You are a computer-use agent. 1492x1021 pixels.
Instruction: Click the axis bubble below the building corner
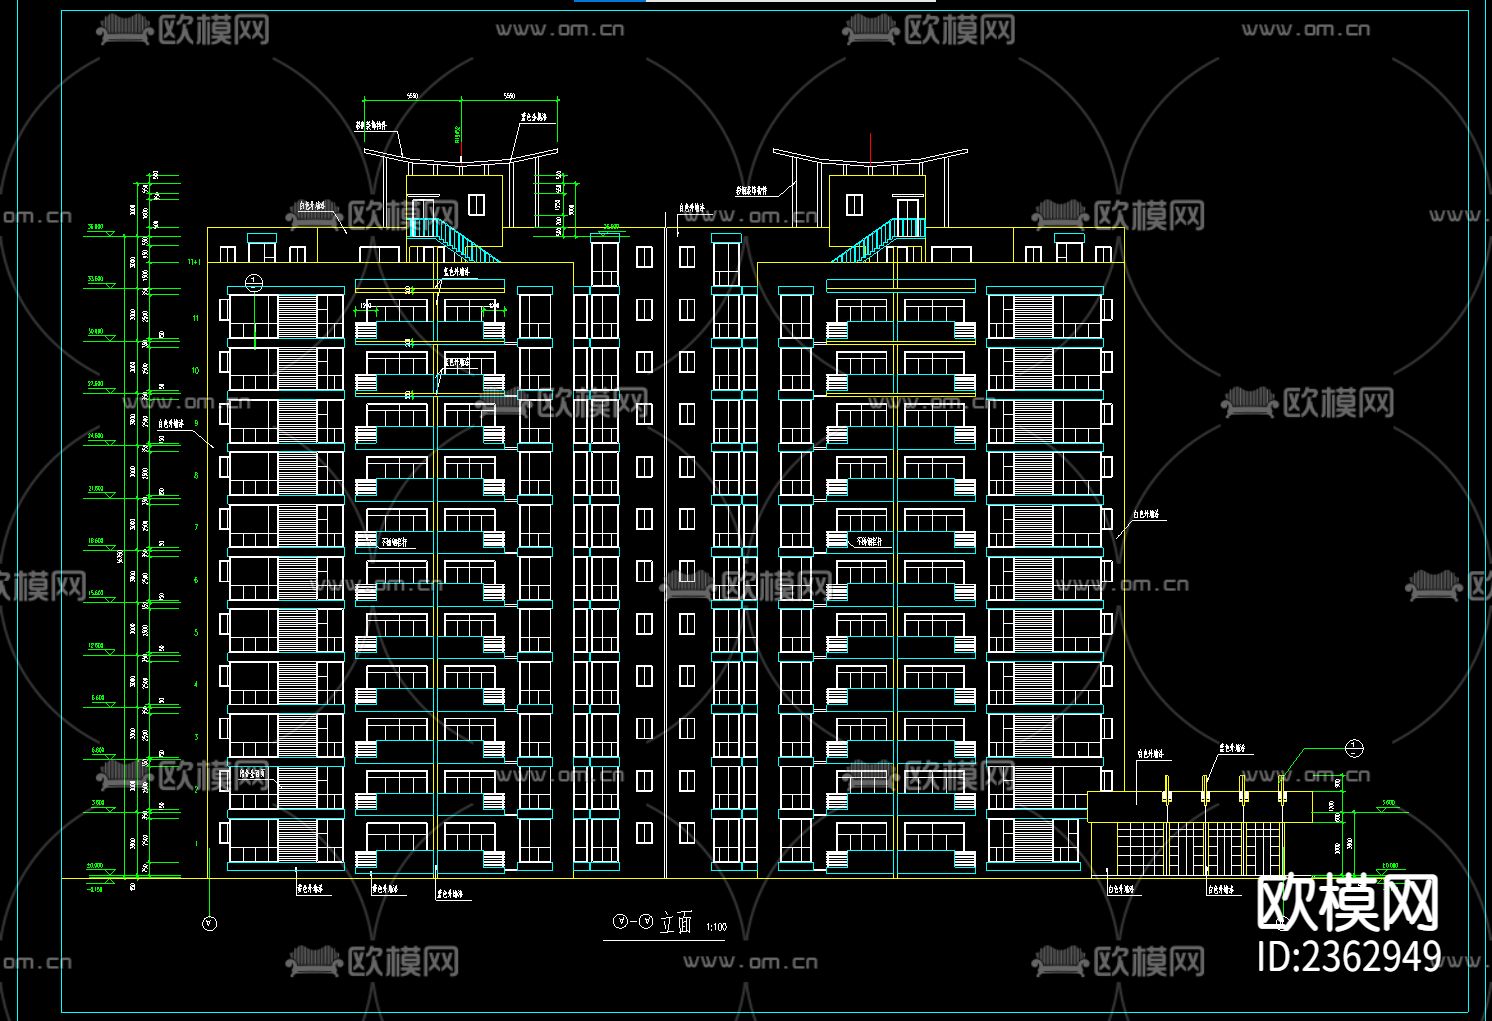tap(209, 924)
